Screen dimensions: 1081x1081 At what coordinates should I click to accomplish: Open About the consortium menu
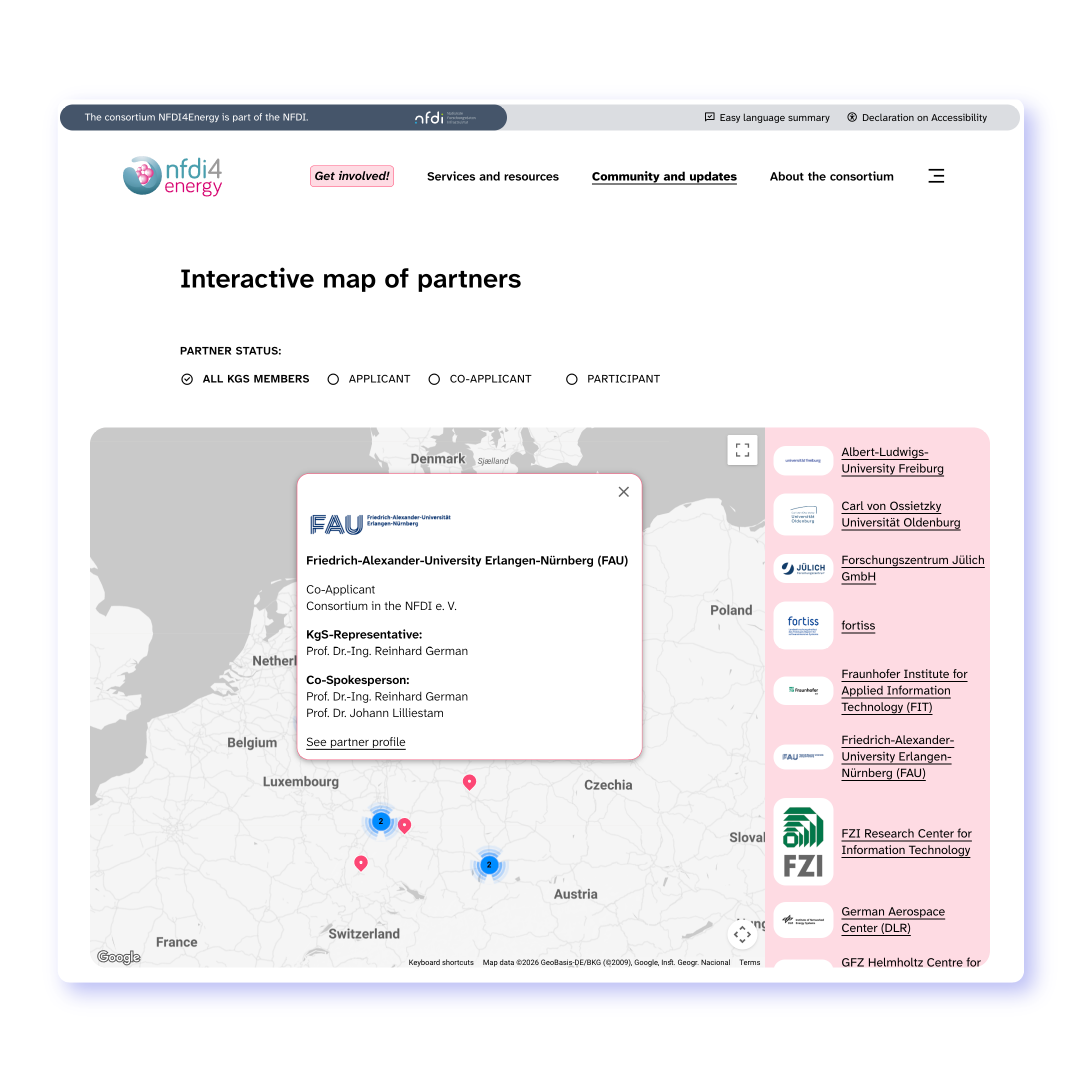tap(832, 177)
